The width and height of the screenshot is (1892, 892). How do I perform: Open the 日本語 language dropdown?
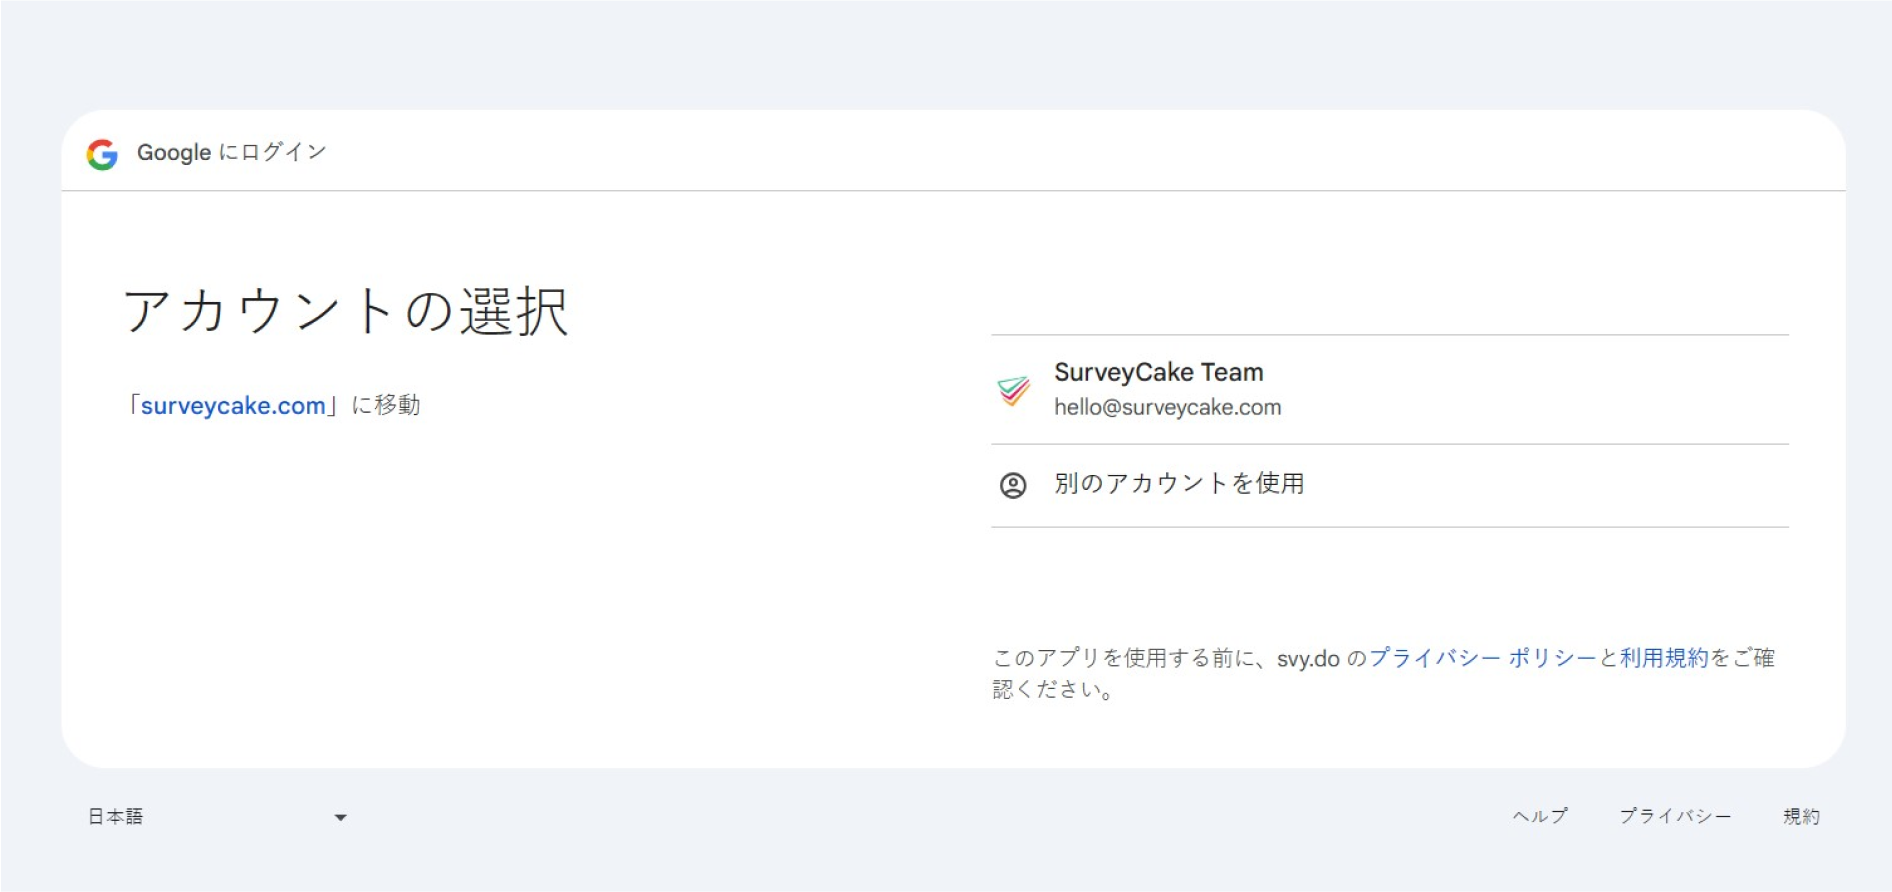pyautogui.click(x=218, y=817)
